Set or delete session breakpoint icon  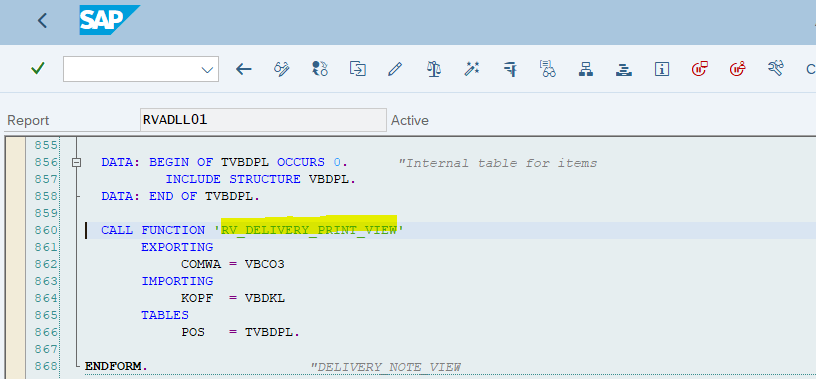point(699,69)
